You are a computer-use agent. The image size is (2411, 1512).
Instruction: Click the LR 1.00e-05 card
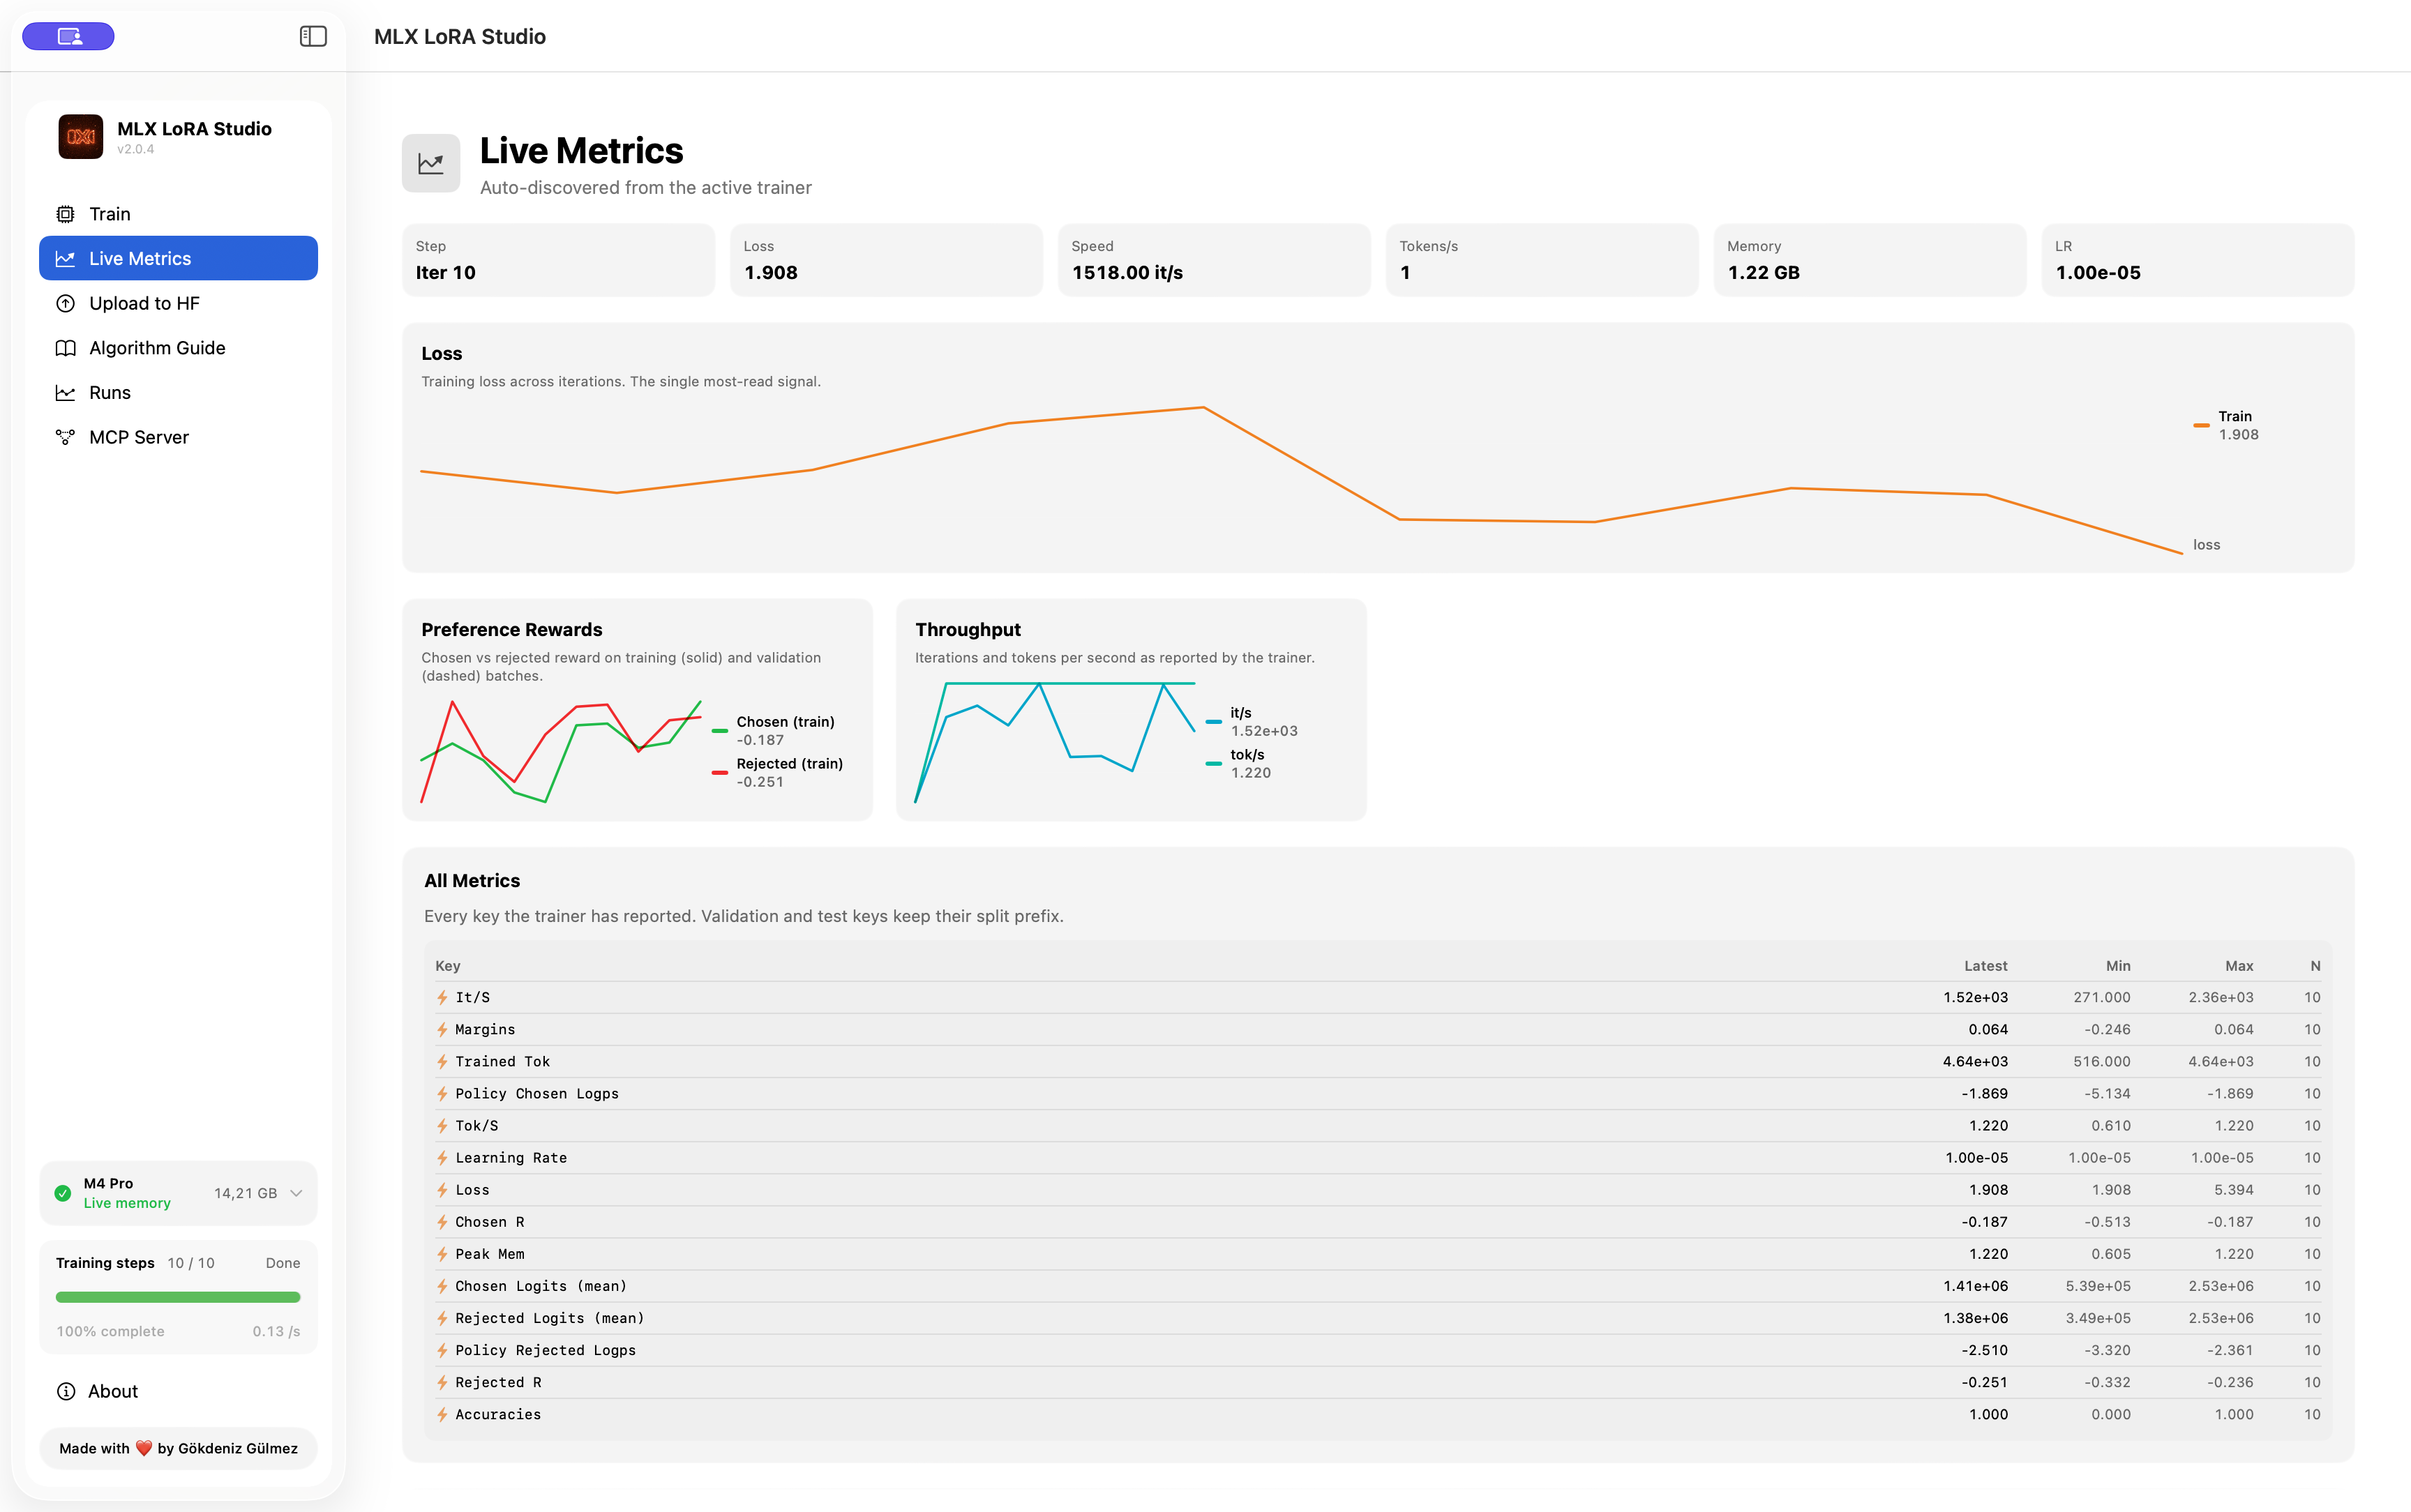pyautogui.click(x=2198, y=260)
